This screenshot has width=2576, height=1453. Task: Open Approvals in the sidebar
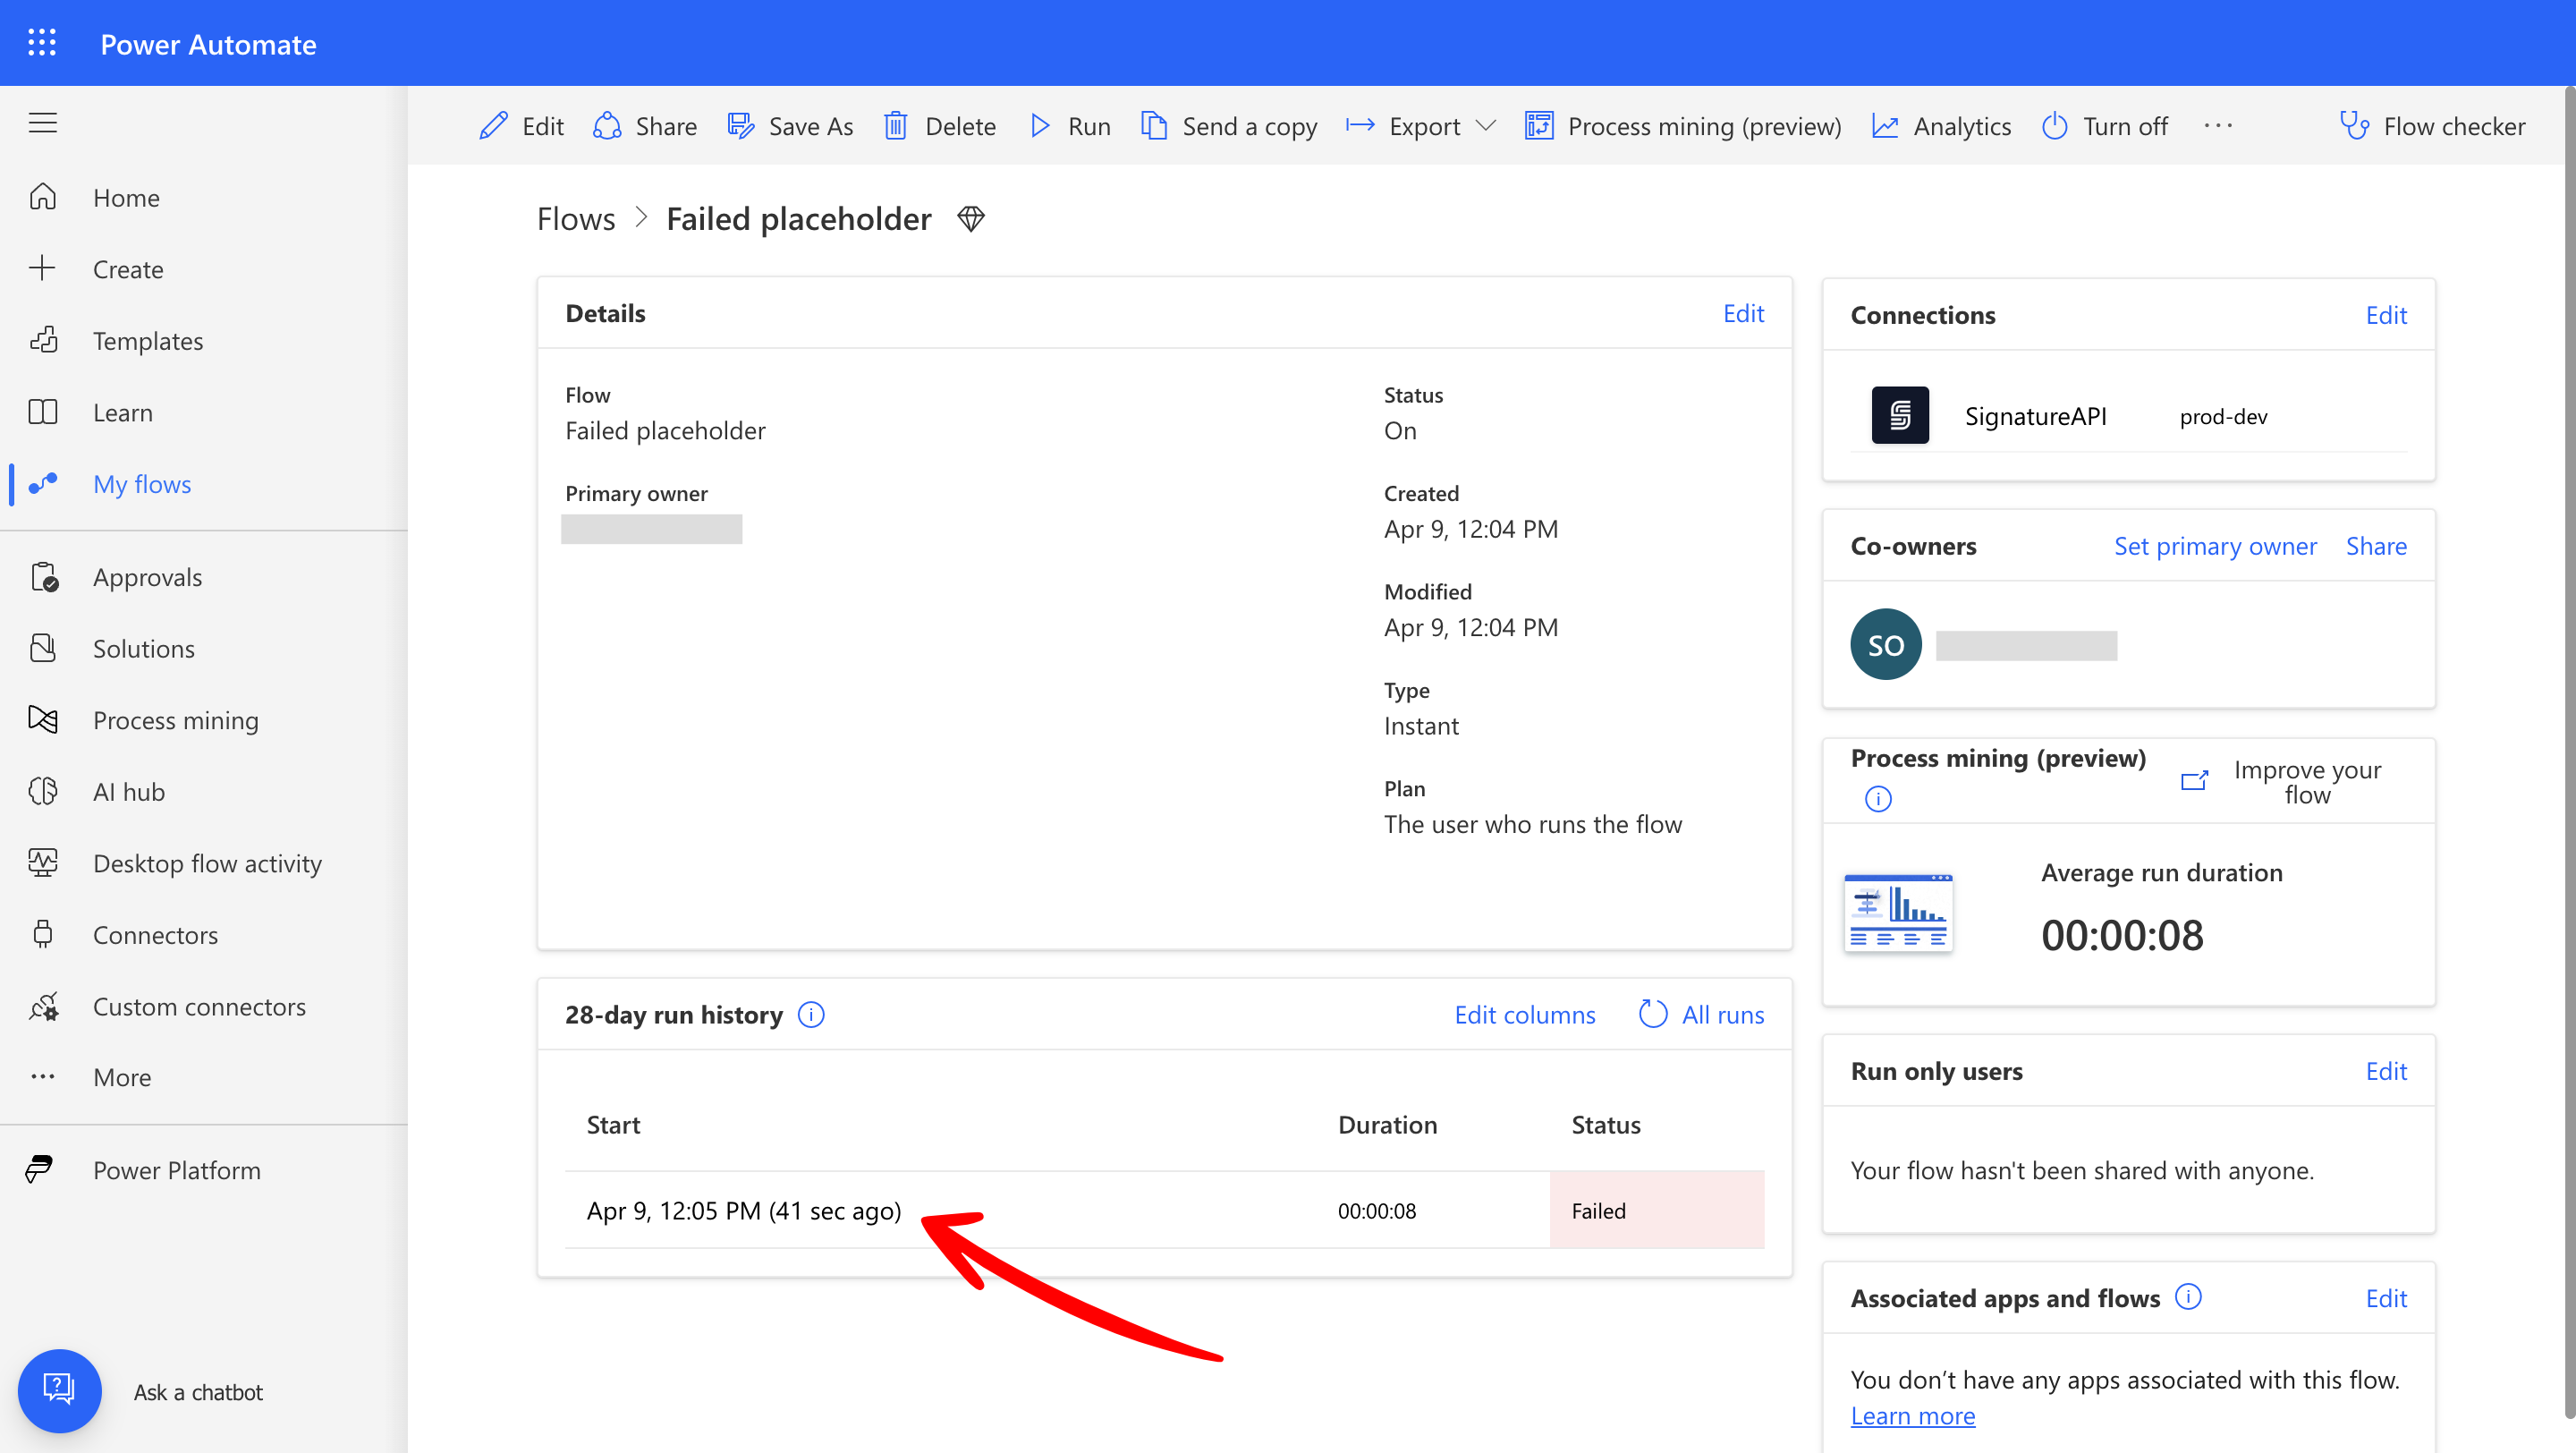tap(147, 577)
